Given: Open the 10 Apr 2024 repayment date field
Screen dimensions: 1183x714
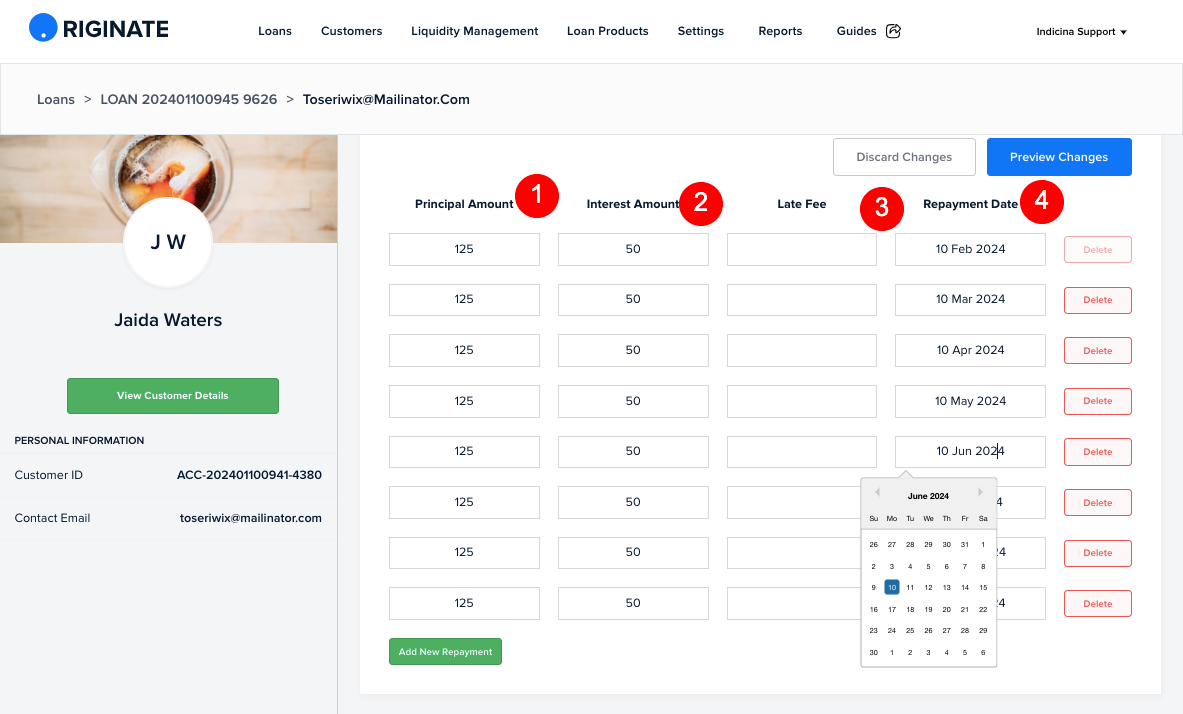Looking at the screenshot, I should 970,350.
